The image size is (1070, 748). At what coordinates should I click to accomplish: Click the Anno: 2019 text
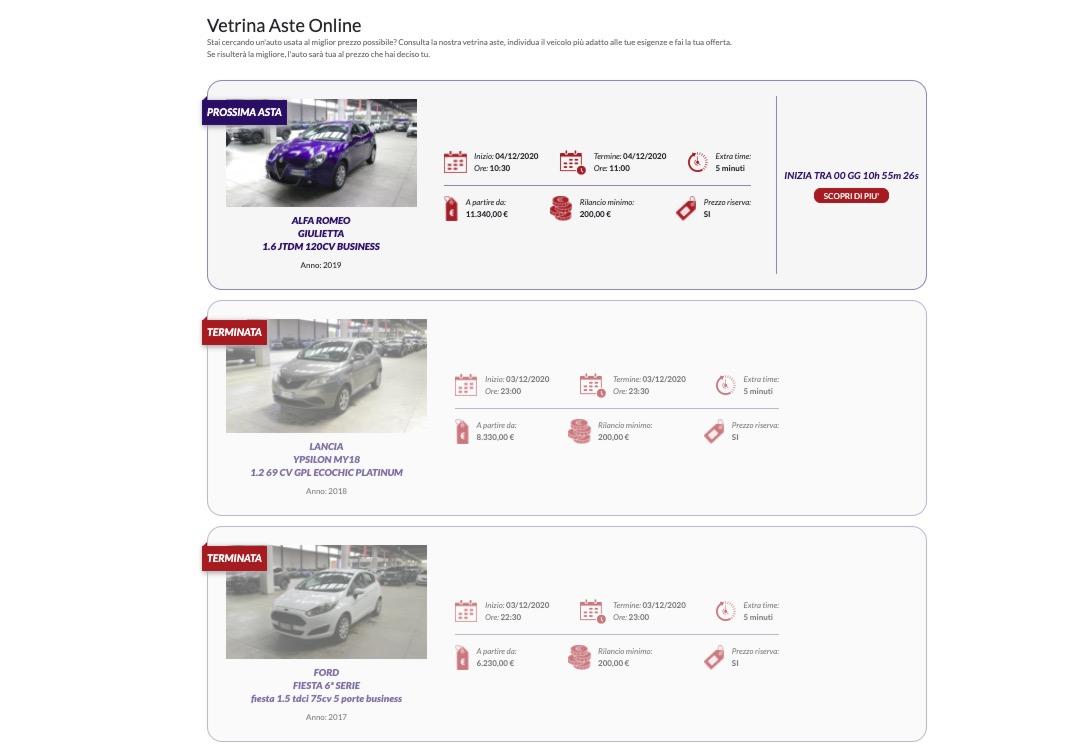click(321, 265)
